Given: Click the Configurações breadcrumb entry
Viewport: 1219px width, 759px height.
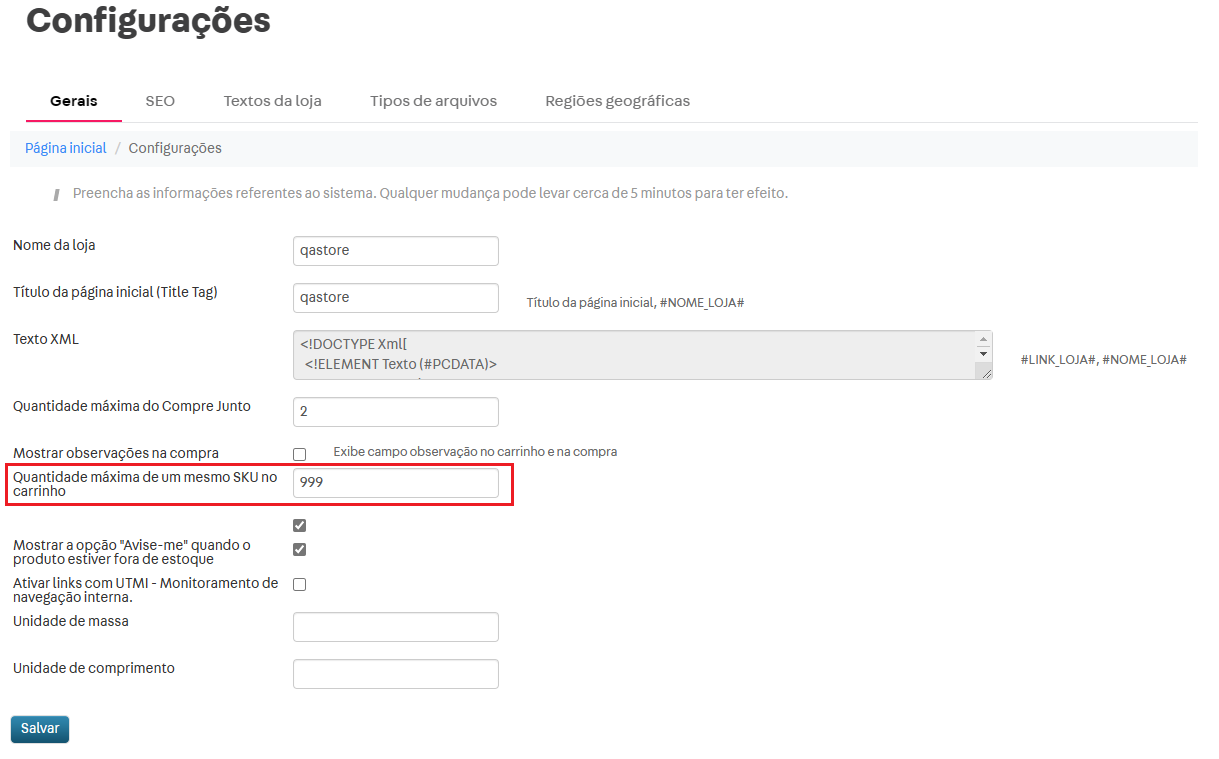Looking at the screenshot, I should 174,147.
